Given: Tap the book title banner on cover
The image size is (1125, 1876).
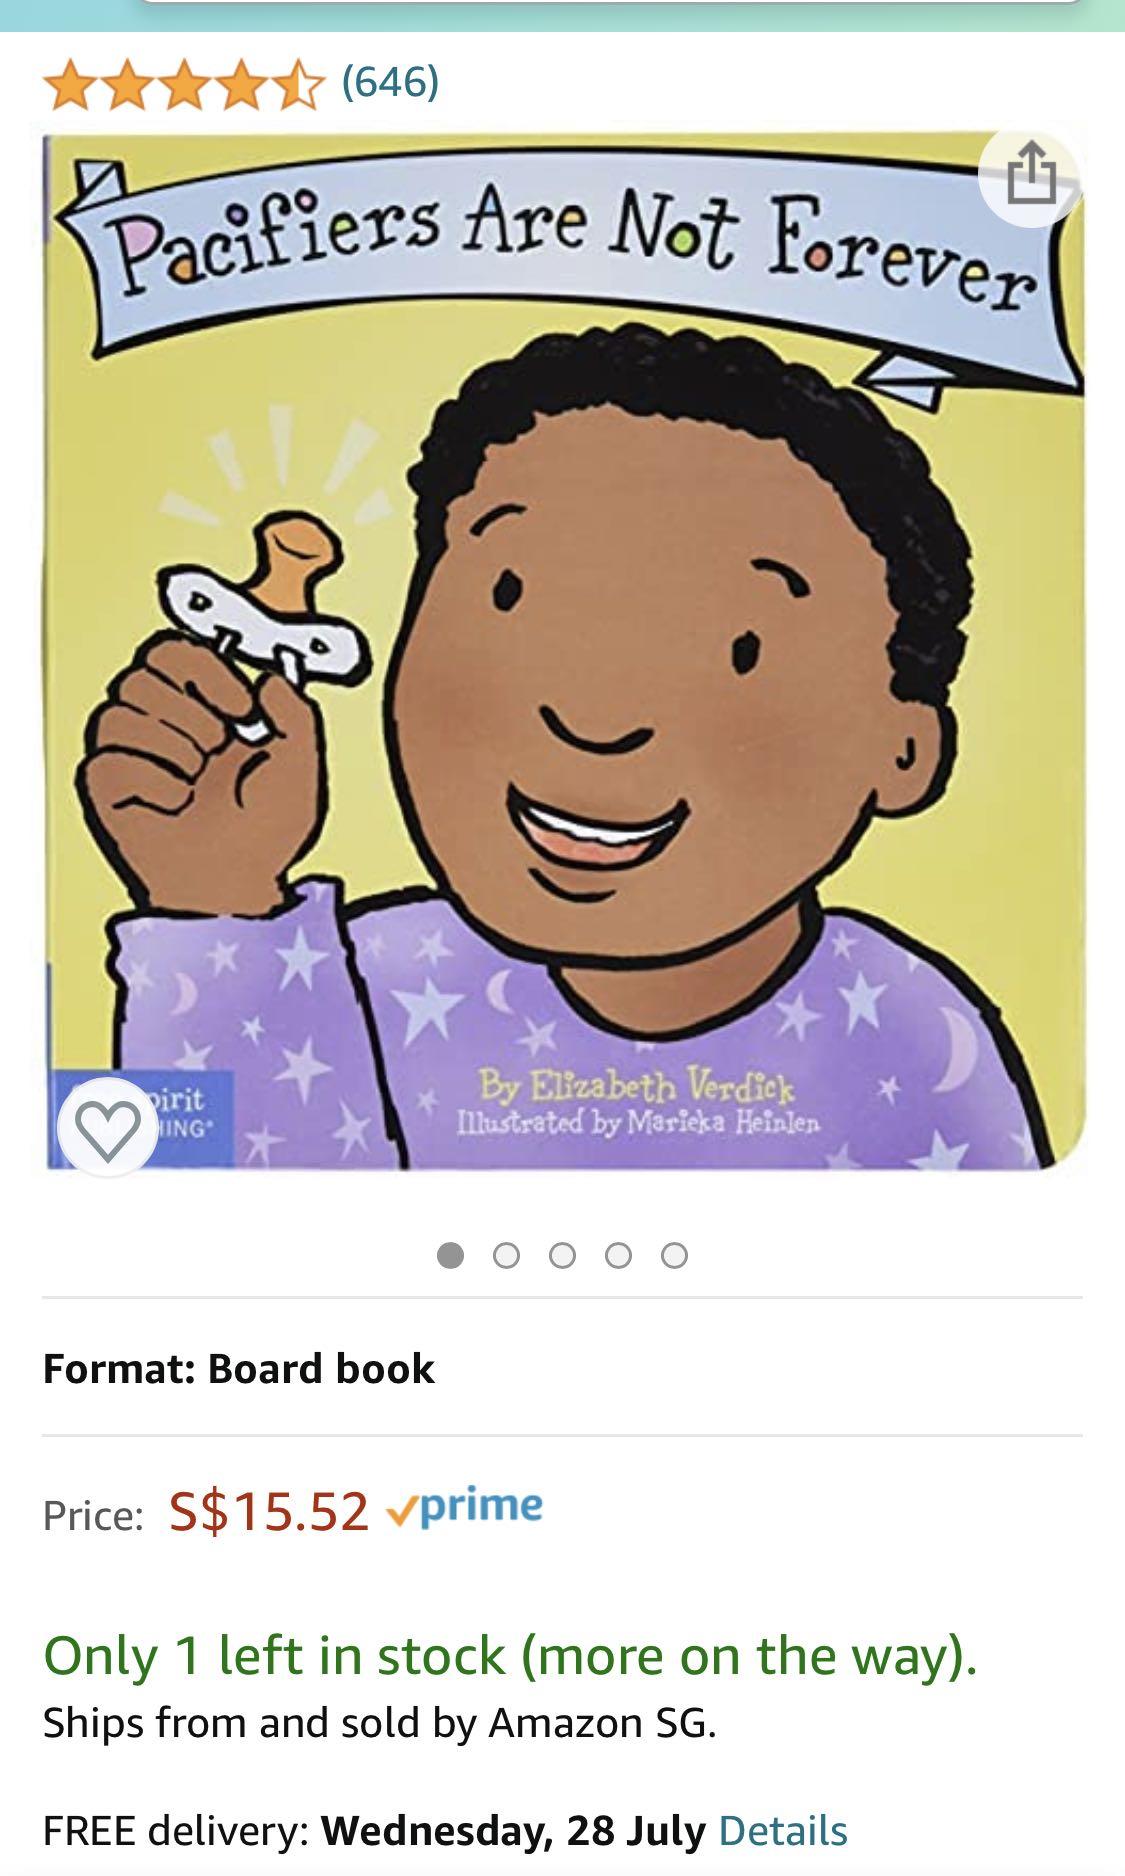Looking at the screenshot, I should coord(570,250).
